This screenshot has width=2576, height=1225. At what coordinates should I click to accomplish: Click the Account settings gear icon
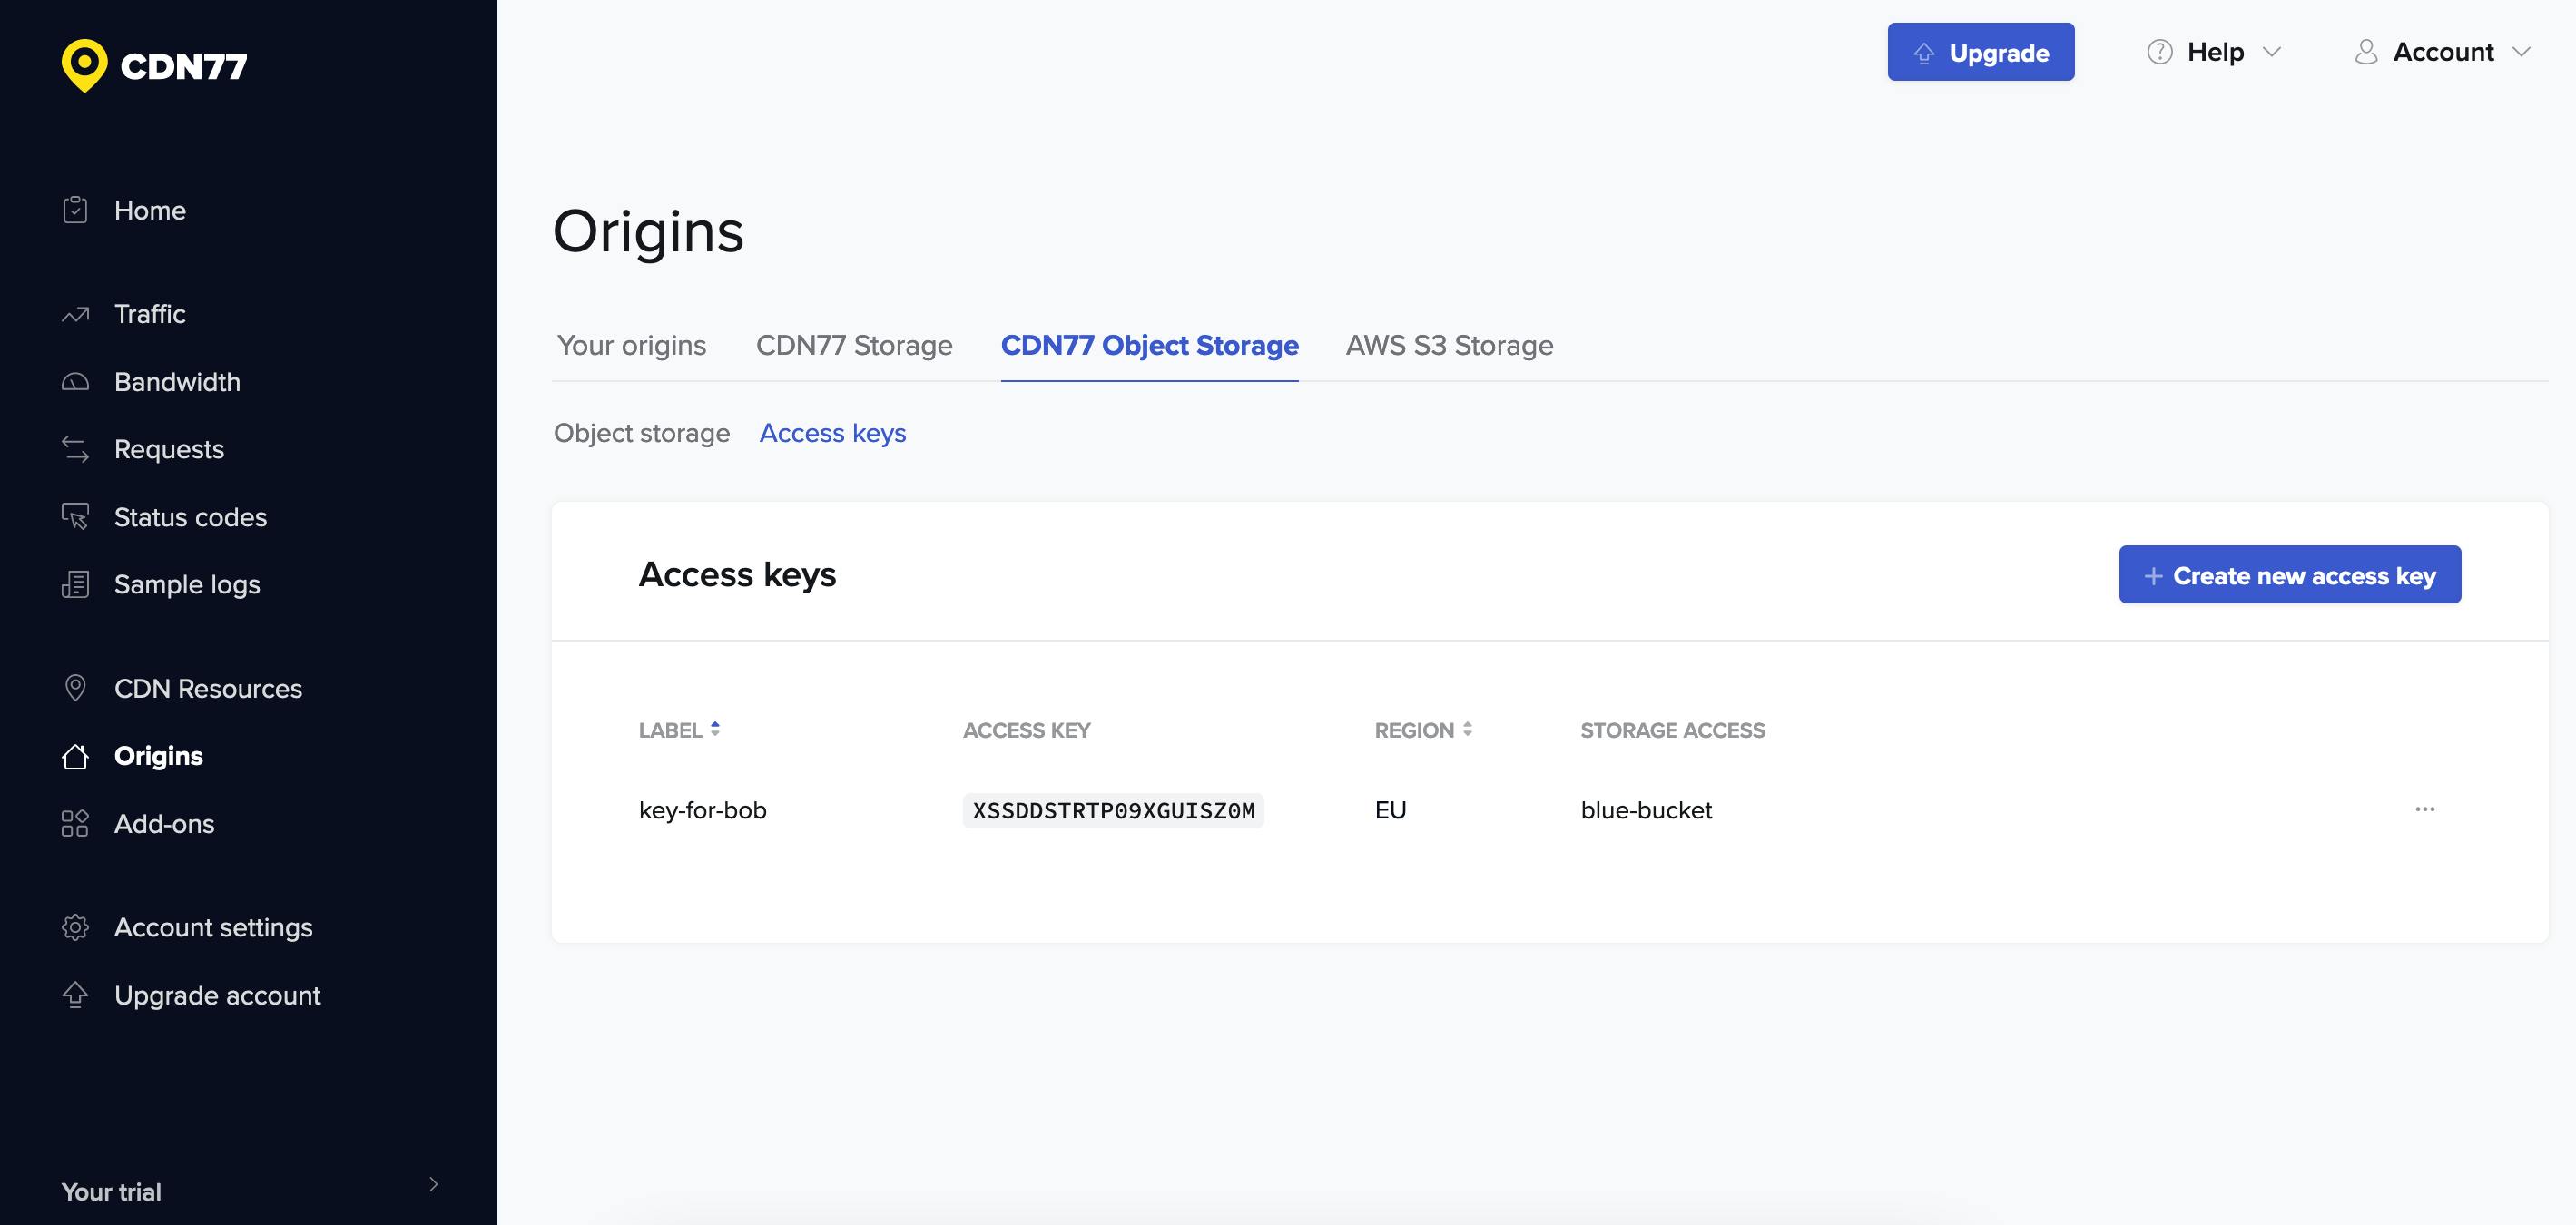[x=75, y=927]
